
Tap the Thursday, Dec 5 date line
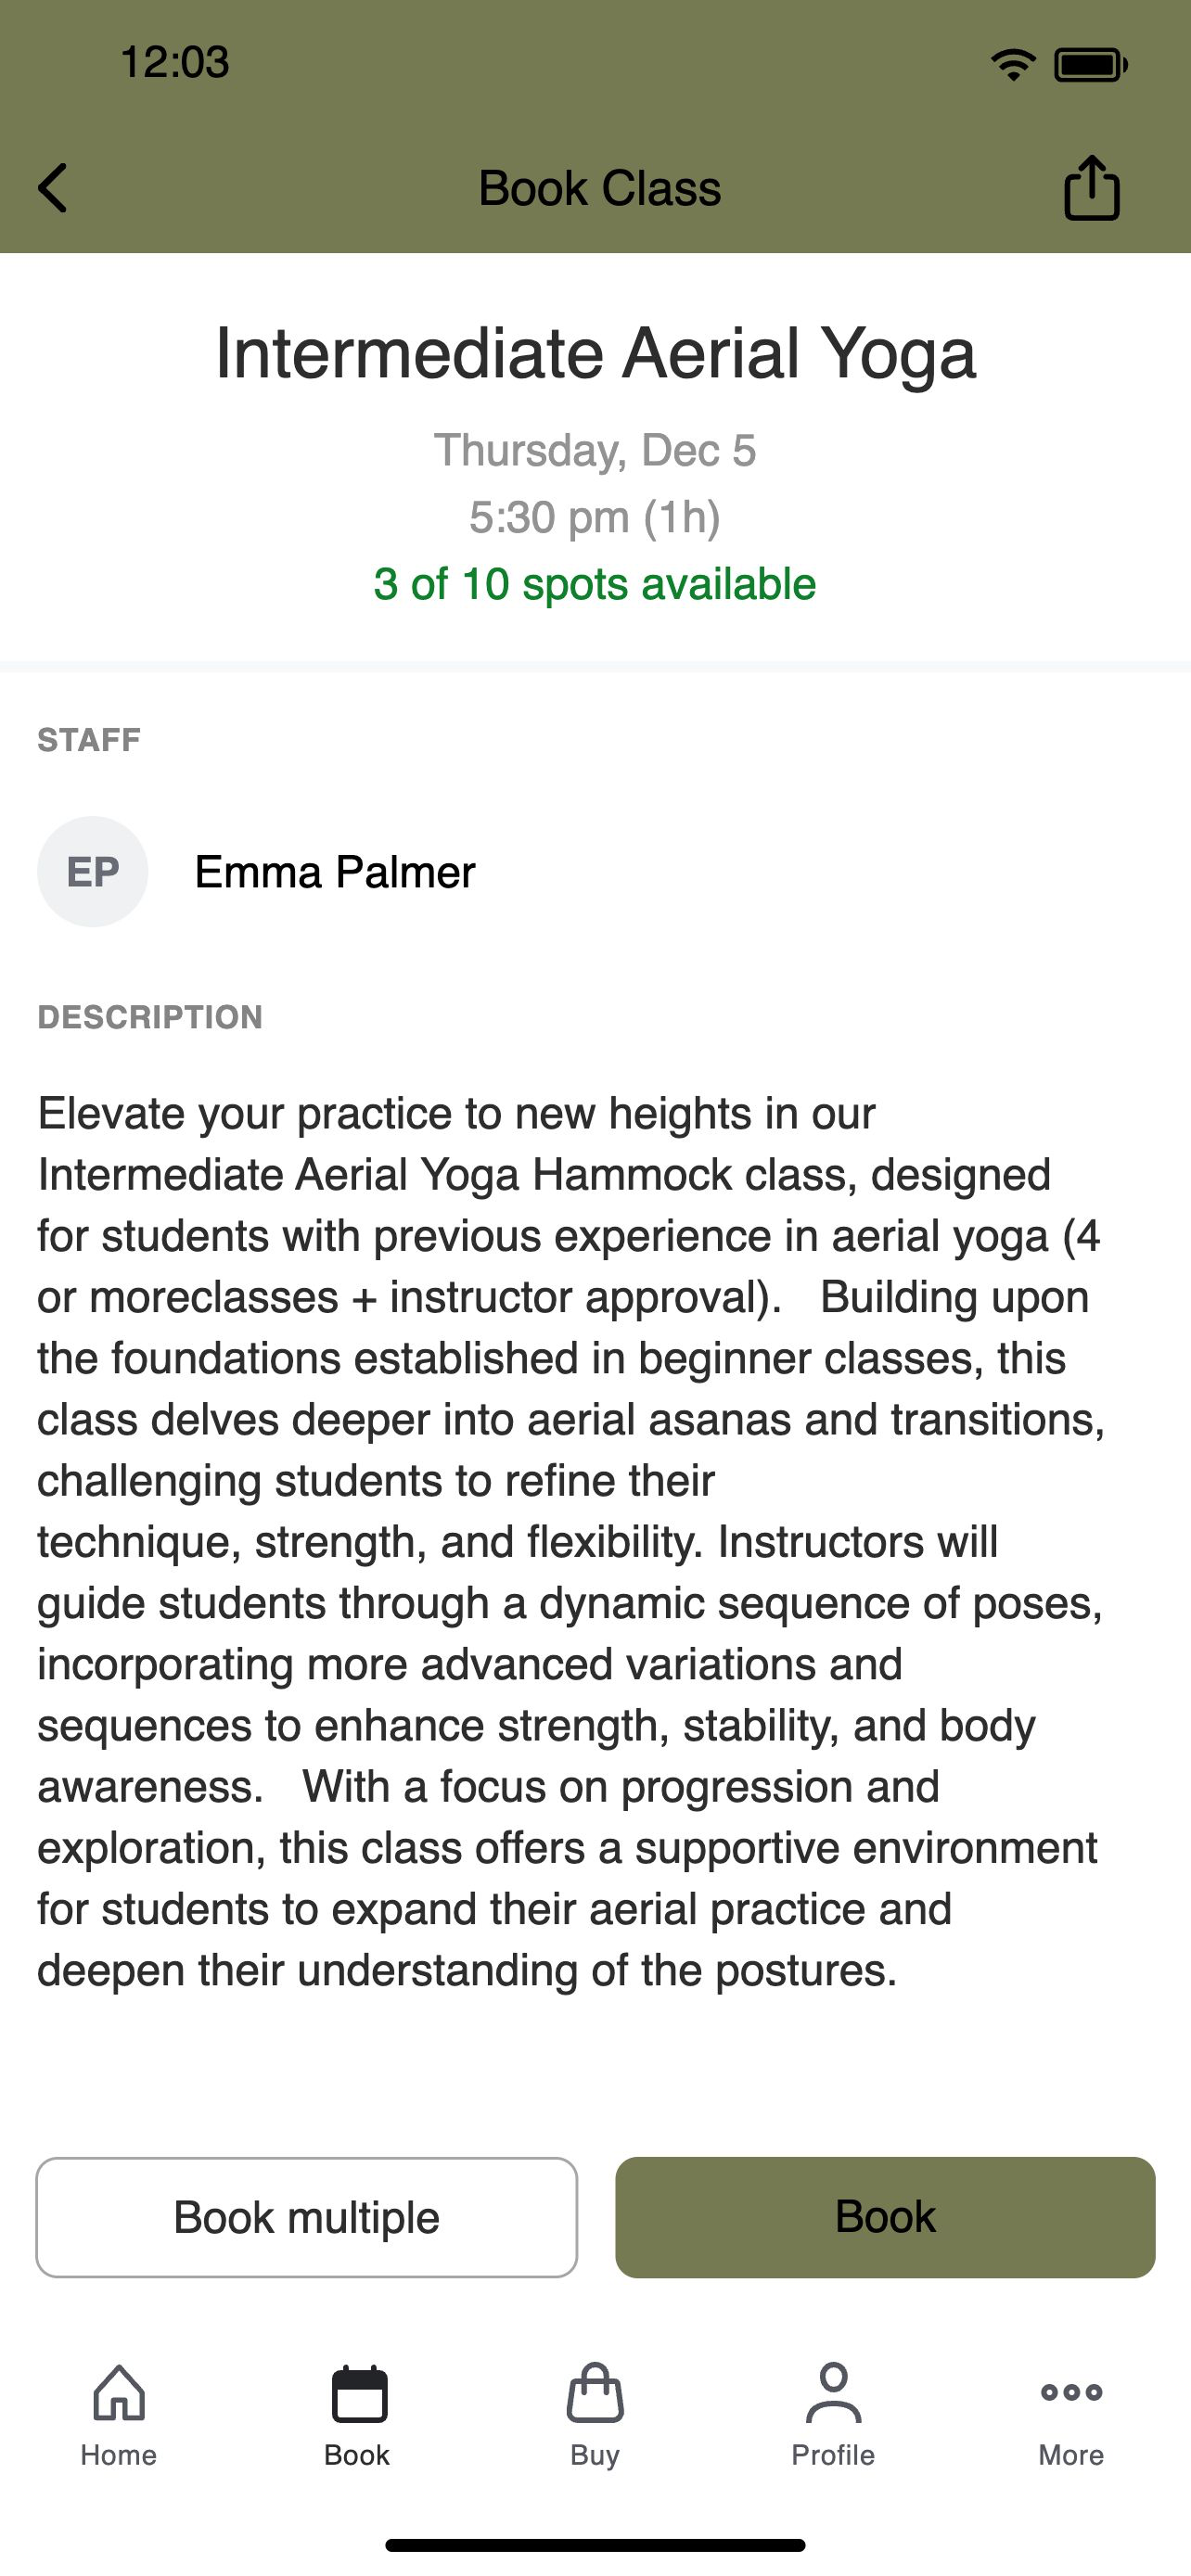pyautogui.click(x=595, y=450)
